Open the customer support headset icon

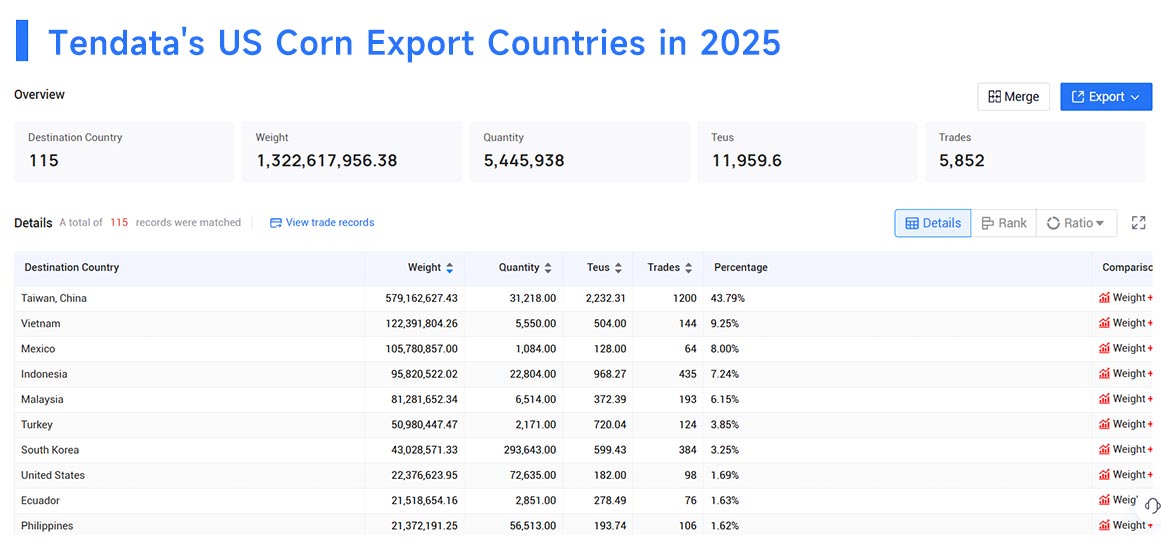pos(1151,506)
